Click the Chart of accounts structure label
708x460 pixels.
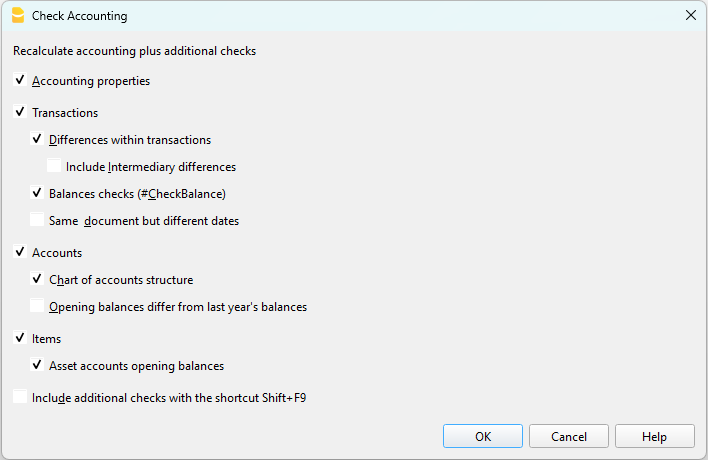[121, 280]
